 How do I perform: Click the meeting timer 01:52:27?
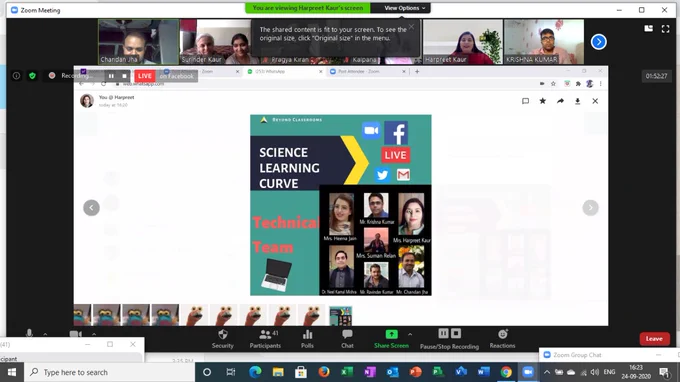coord(656,76)
